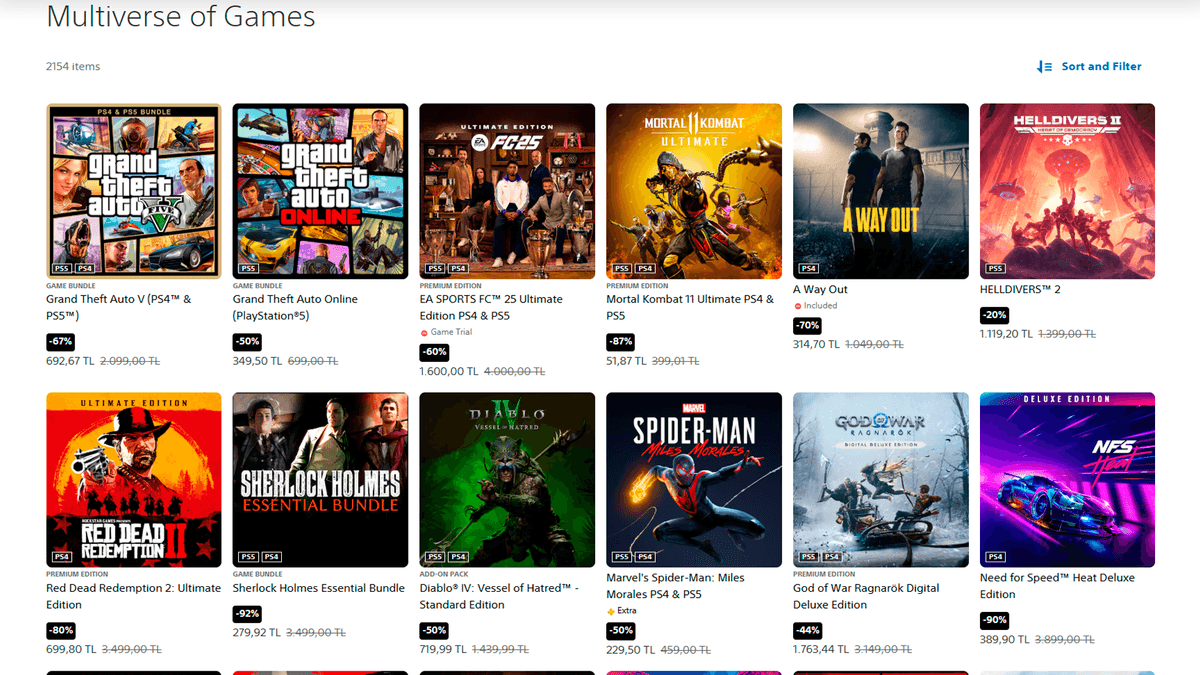This screenshot has width=1200, height=675.
Task: Click the -20% discount badge on HELLDIVERS 2
Action: pos(994,315)
